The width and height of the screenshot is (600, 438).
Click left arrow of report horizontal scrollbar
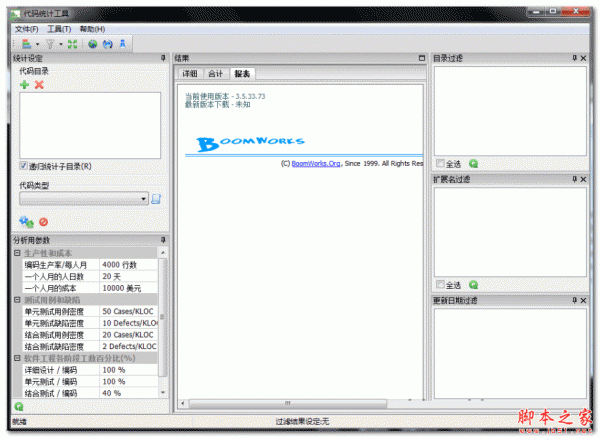[183, 403]
